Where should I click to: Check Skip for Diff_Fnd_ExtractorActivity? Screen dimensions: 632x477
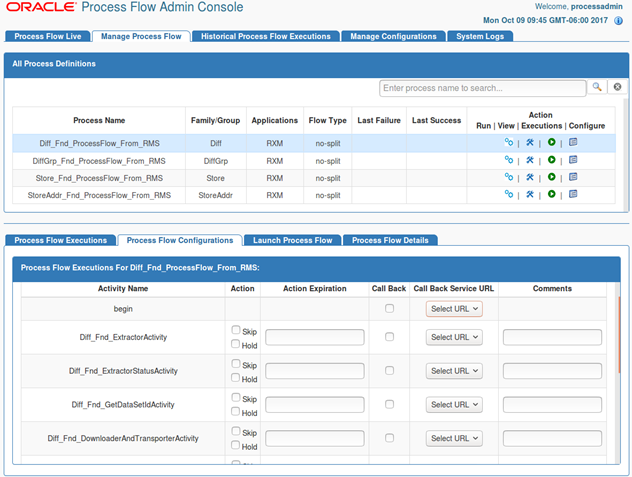236,330
